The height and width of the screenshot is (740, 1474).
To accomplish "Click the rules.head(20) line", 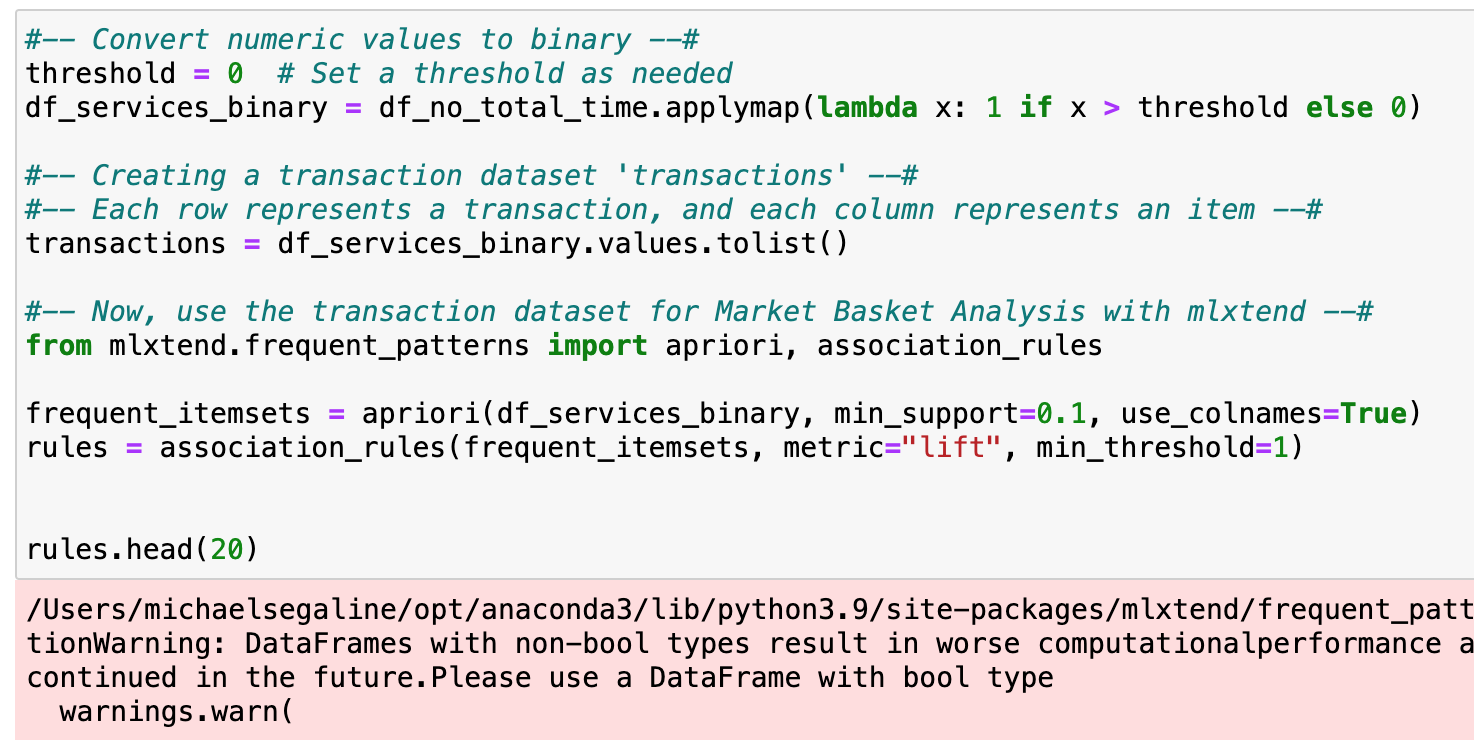I will click(142, 549).
